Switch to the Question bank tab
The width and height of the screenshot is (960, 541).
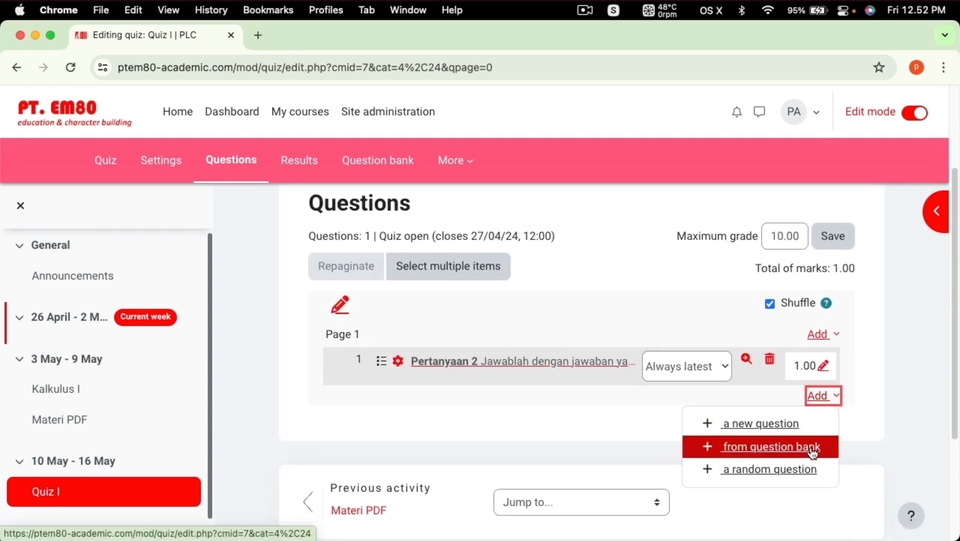pyautogui.click(x=378, y=160)
